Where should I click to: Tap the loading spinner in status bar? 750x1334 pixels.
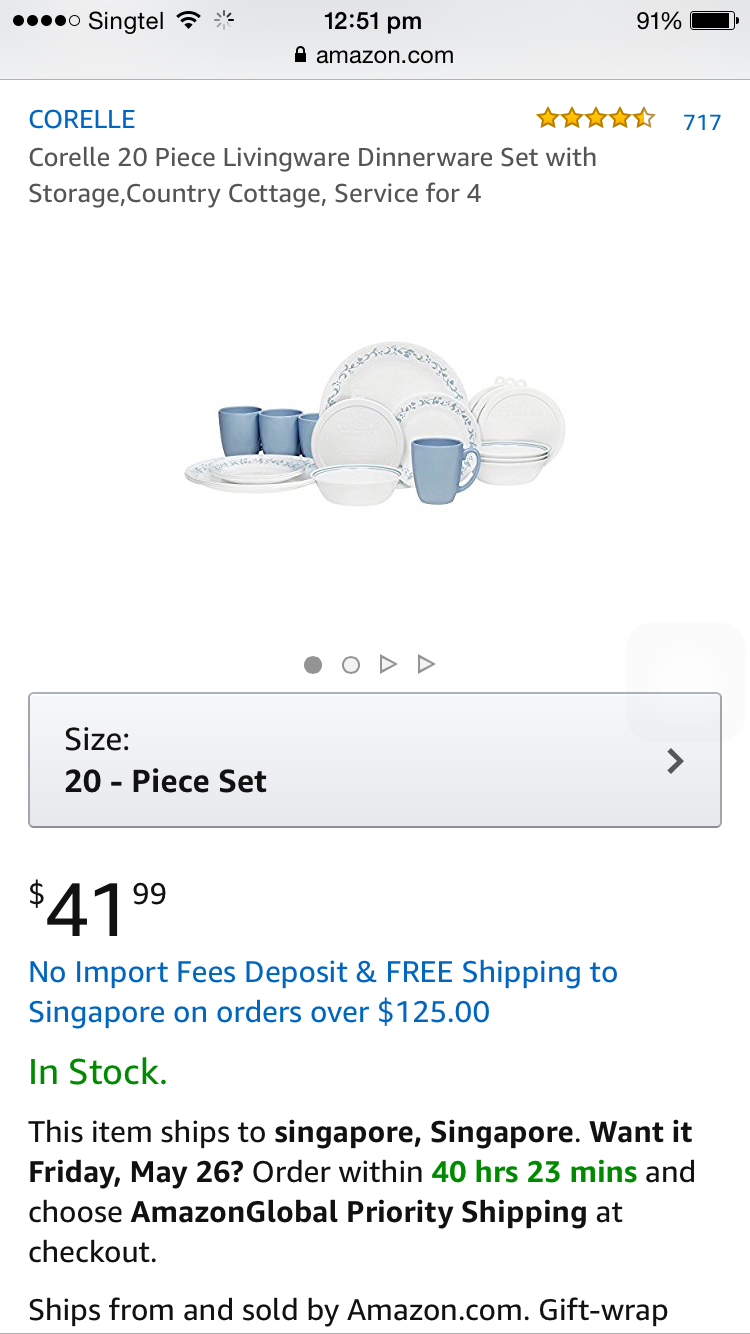pyautogui.click(x=225, y=21)
